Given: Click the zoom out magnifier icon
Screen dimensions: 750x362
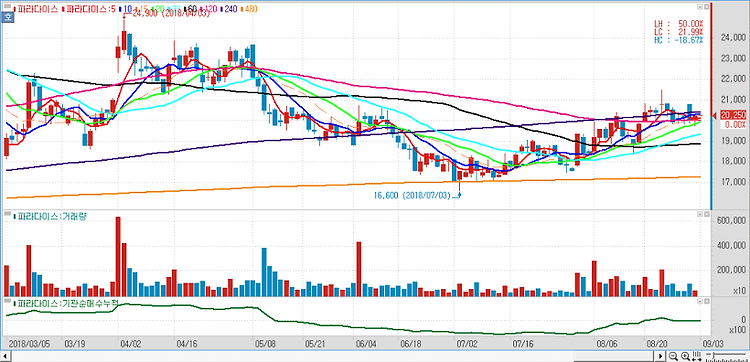Looking at the screenshot, I should (x=673, y=356).
